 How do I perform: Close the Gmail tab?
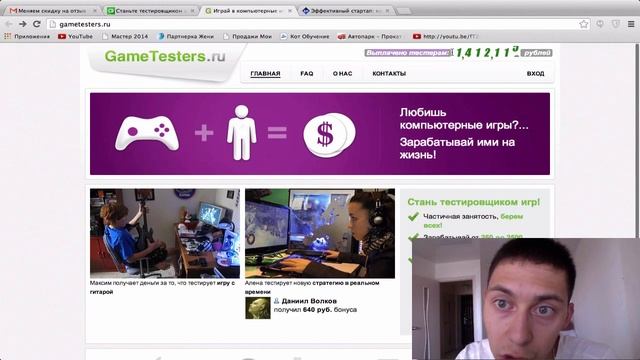(95, 11)
